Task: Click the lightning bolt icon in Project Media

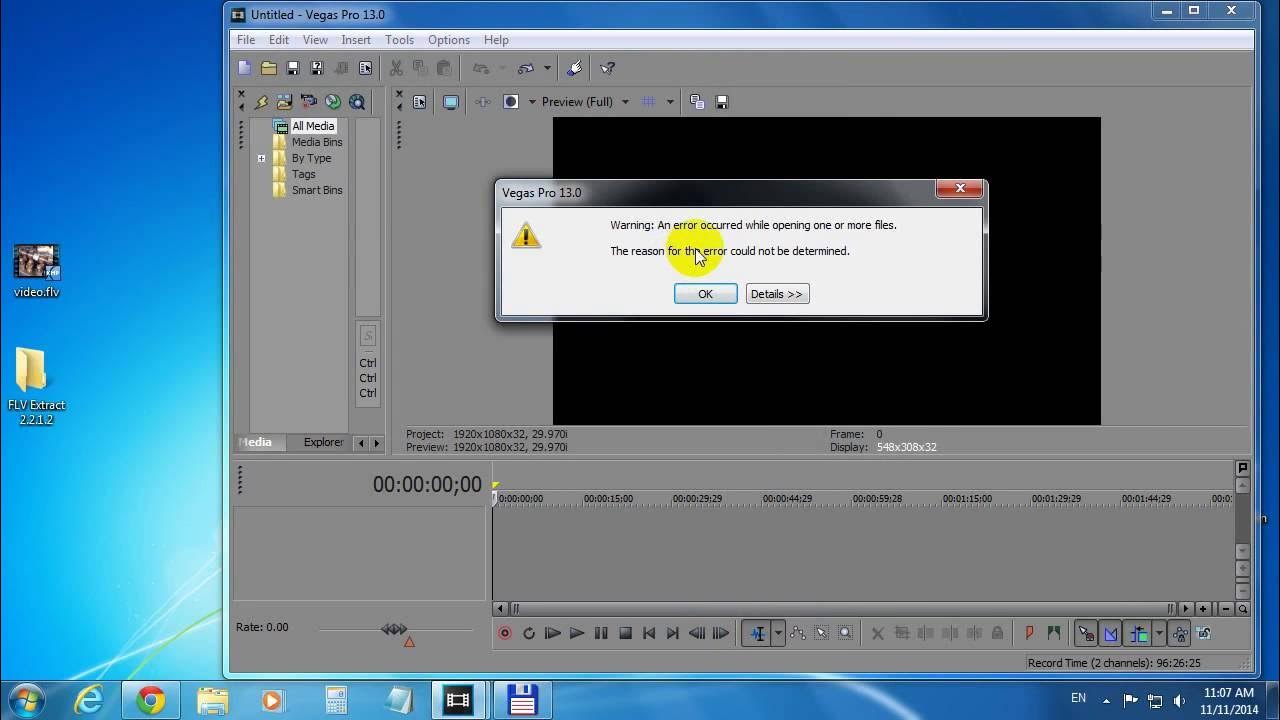Action: [261, 102]
